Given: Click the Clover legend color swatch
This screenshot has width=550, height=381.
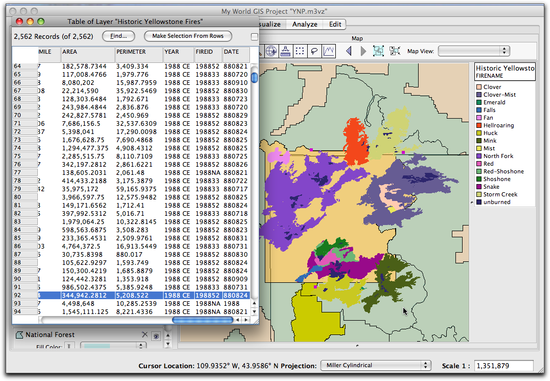Looking at the screenshot, I should tap(479, 87).
